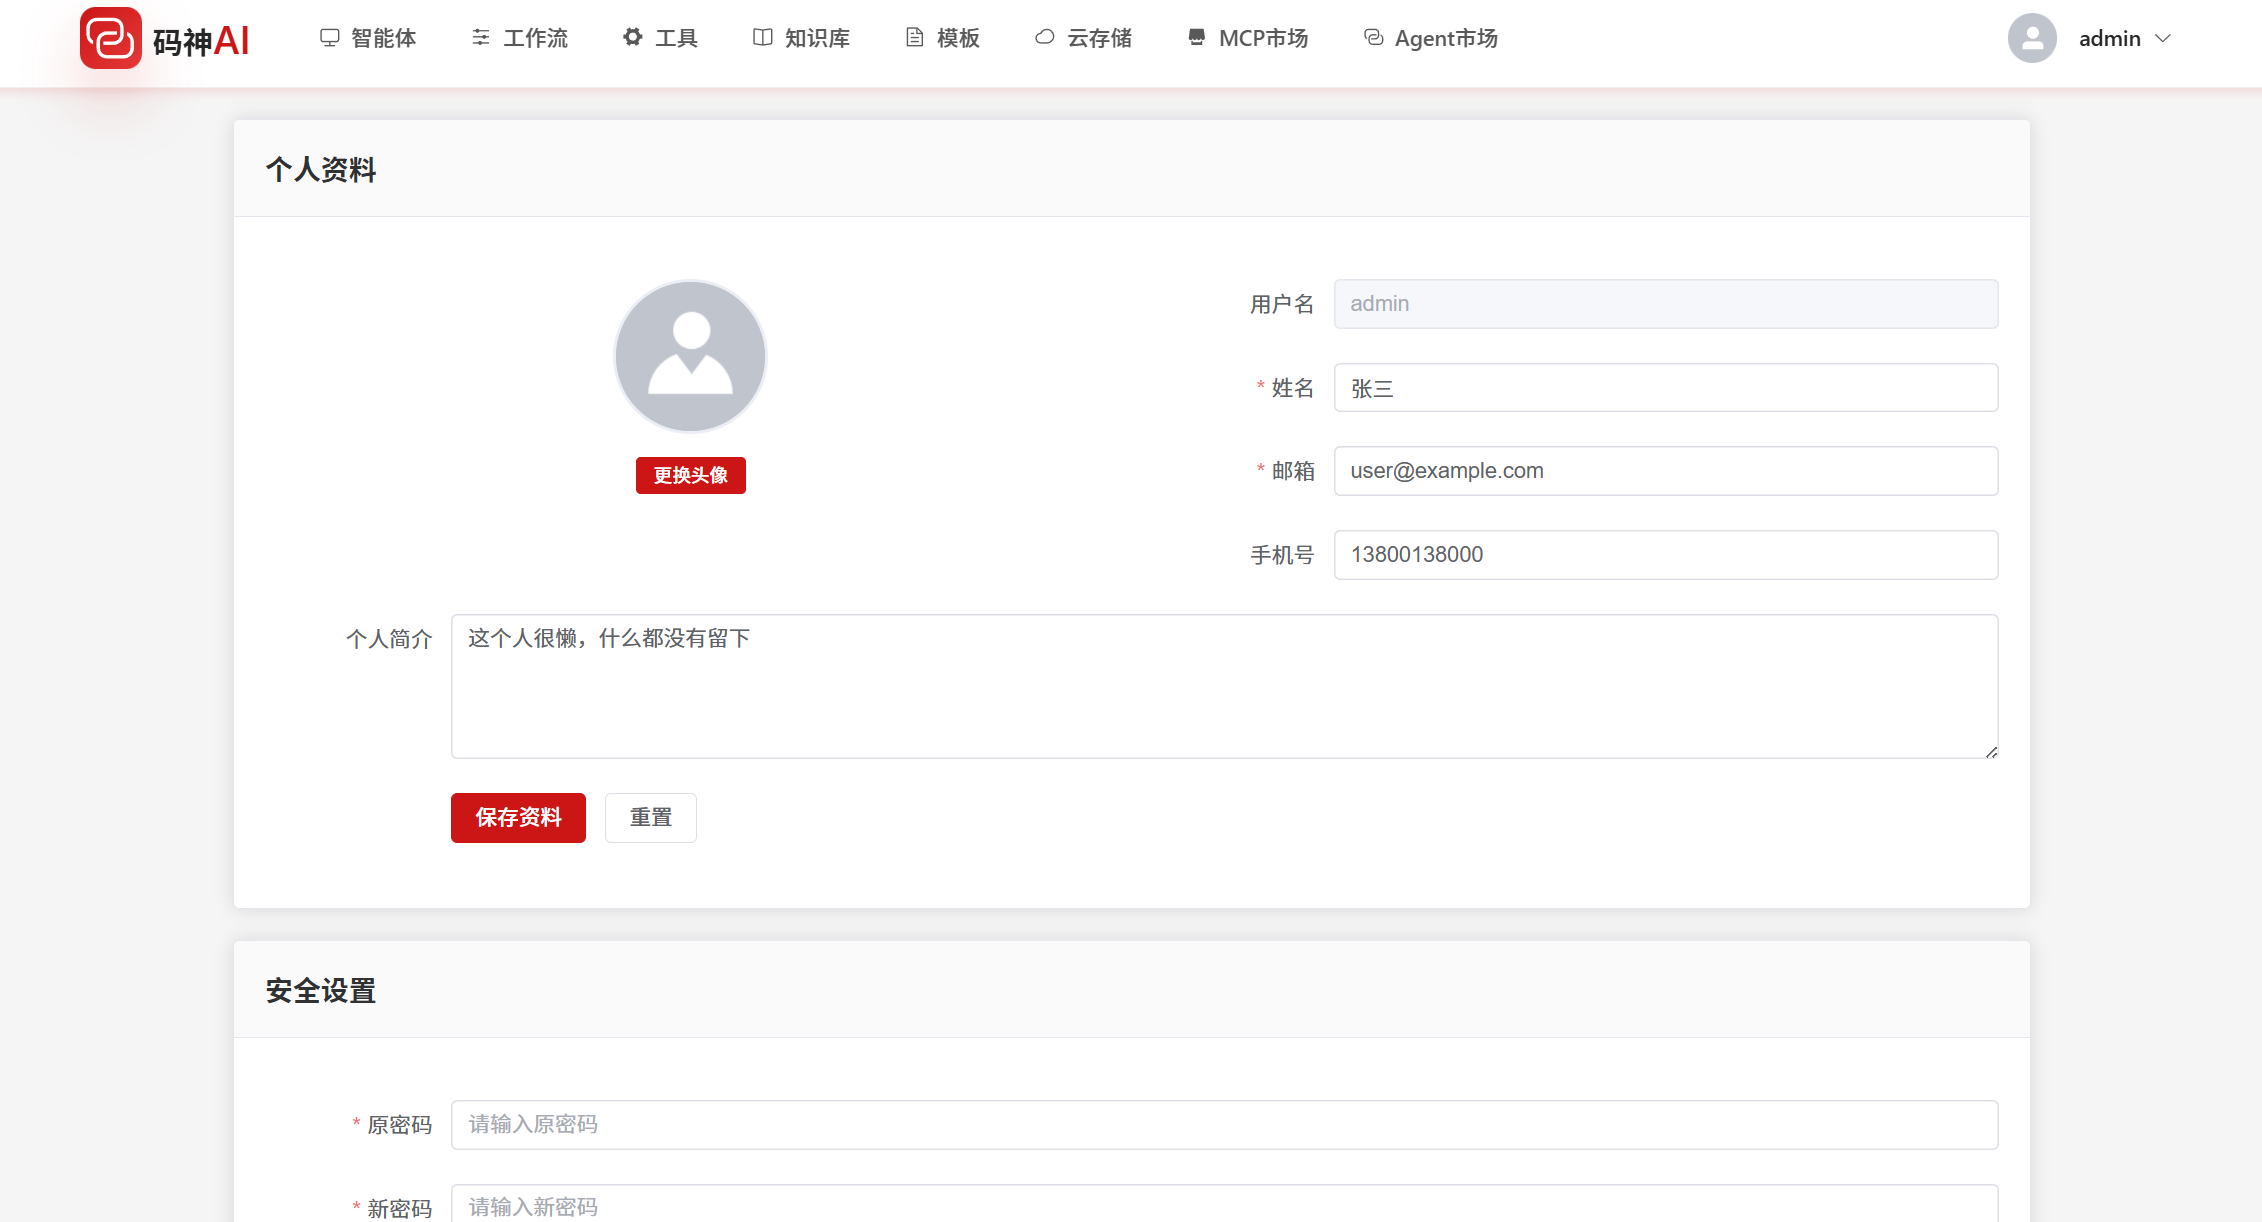Click the gear icon beside 工具
The image size is (2262, 1222).
(632, 38)
